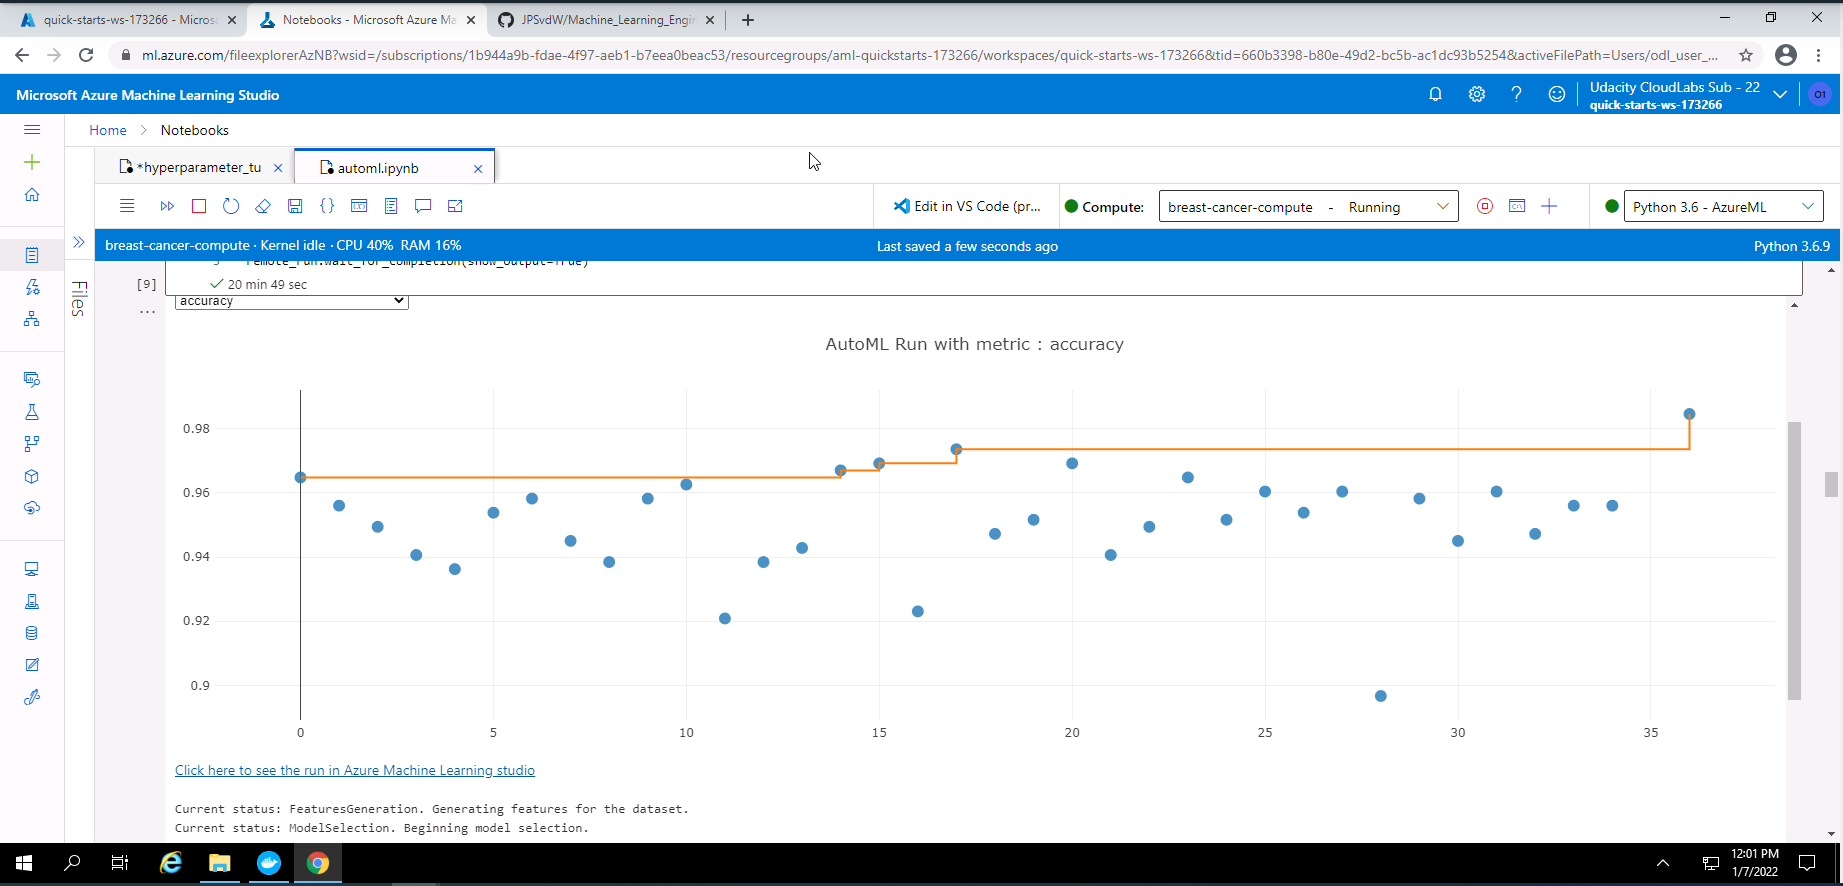Stop the kernel with red square
Image resolution: width=1843 pixels, height=886 pixels.
tap(199, 206)
